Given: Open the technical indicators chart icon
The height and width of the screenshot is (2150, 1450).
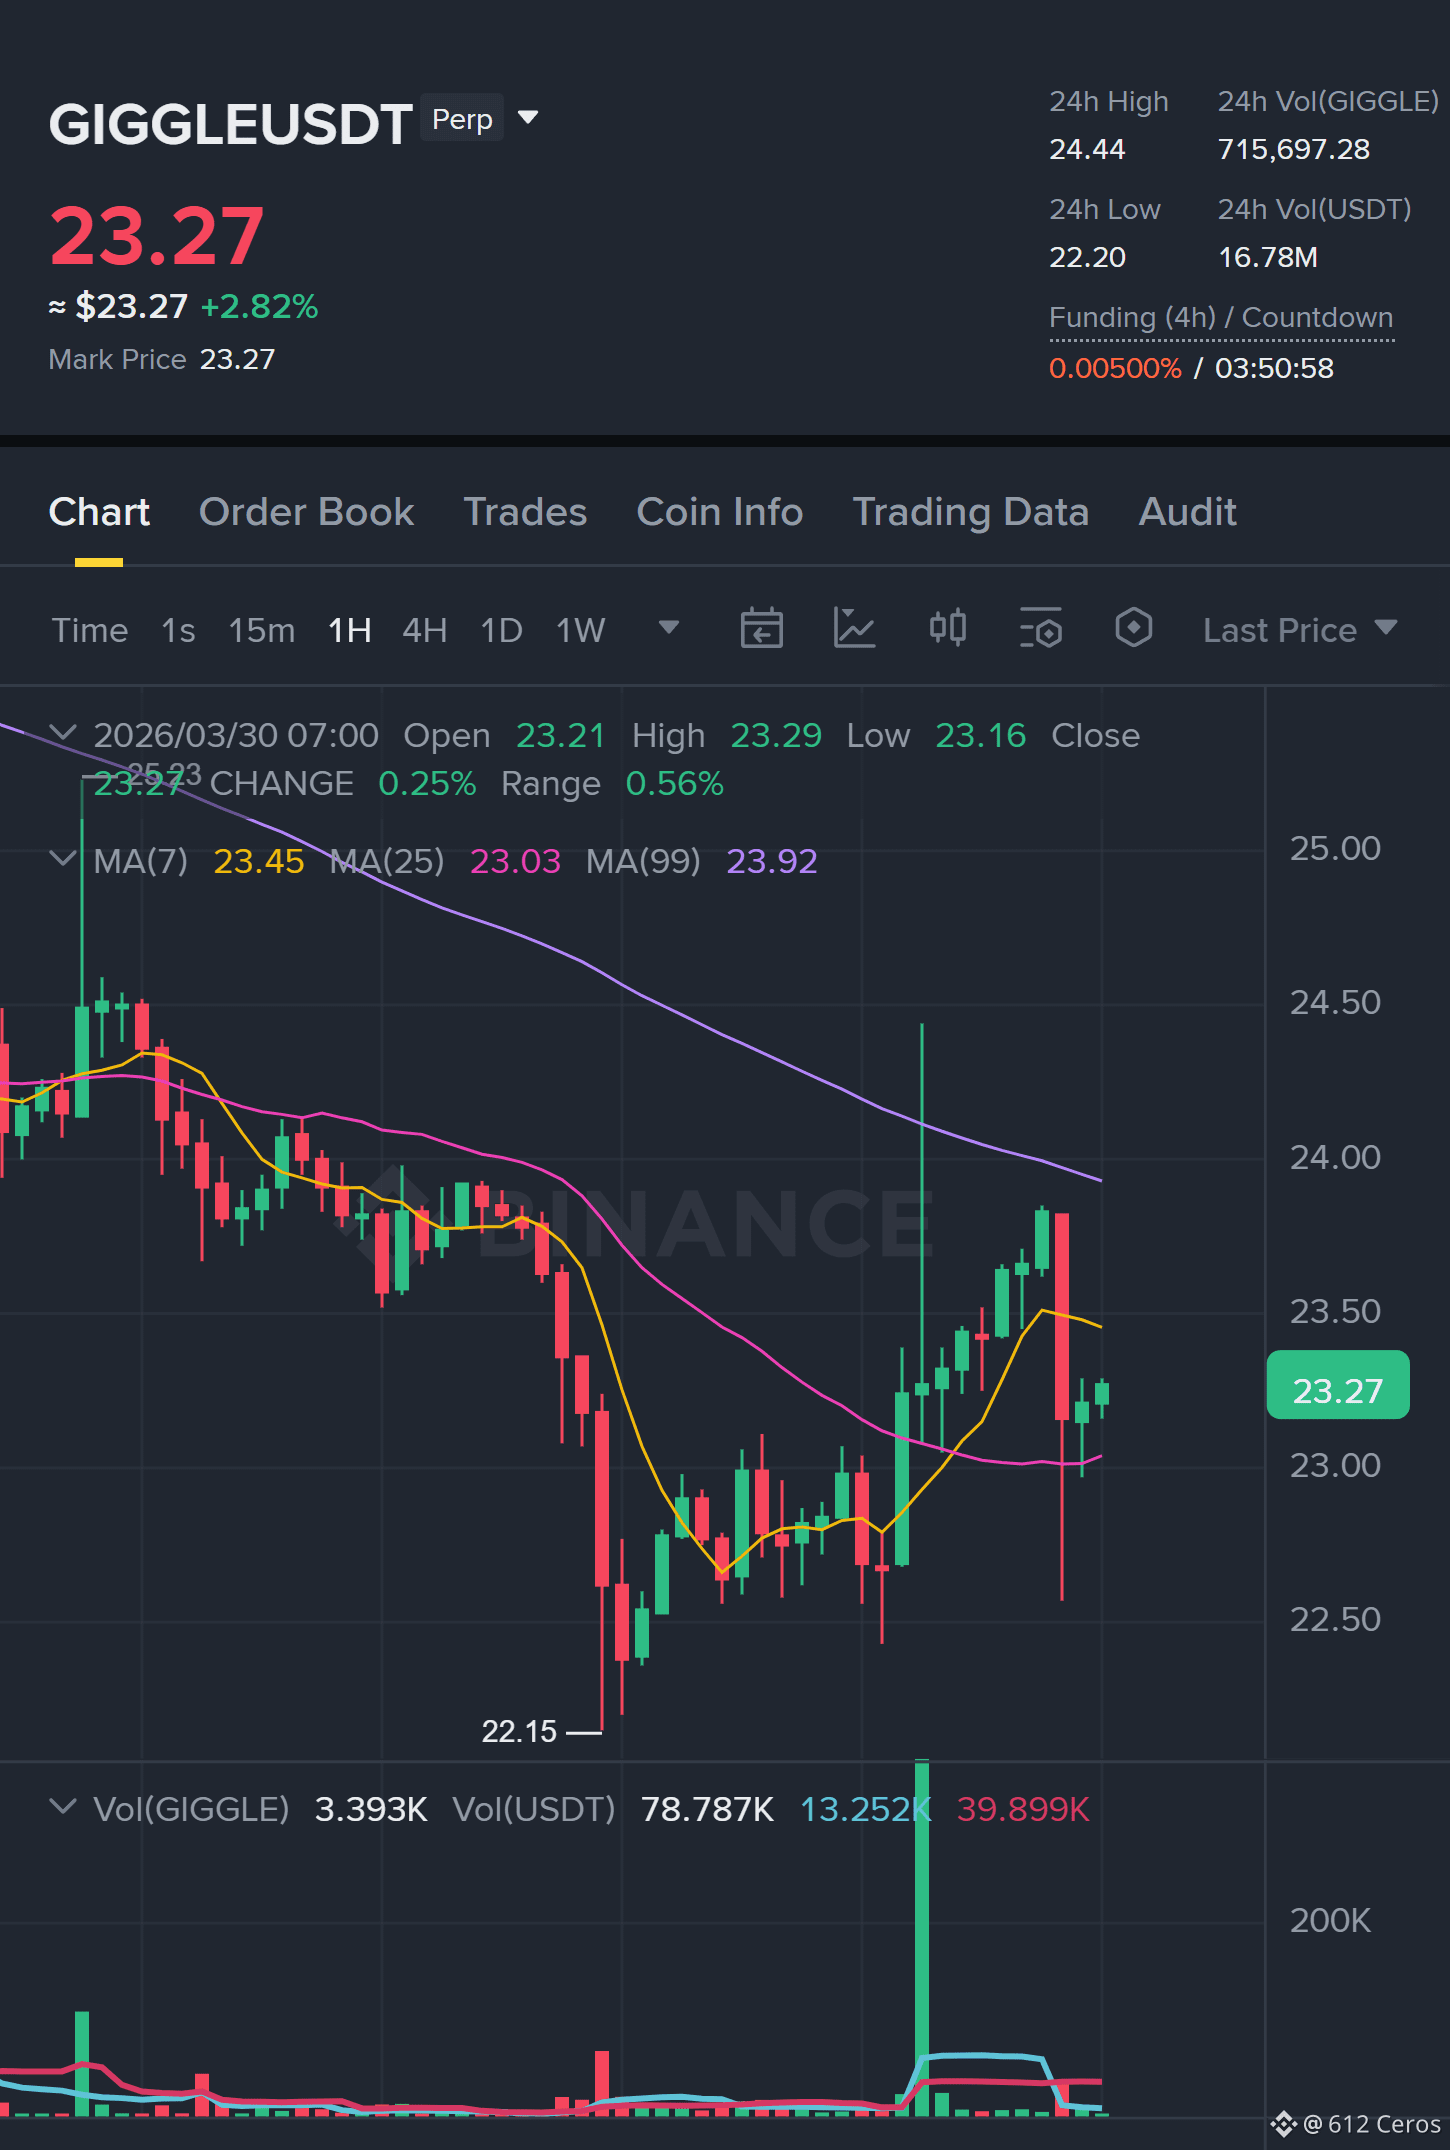Looking at the screenshot, I should coord(854,629).
